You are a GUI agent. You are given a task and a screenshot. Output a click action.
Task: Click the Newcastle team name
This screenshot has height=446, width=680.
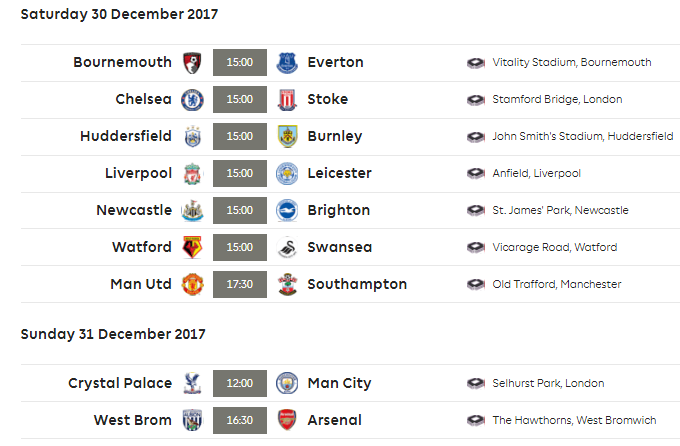point(134,210)
